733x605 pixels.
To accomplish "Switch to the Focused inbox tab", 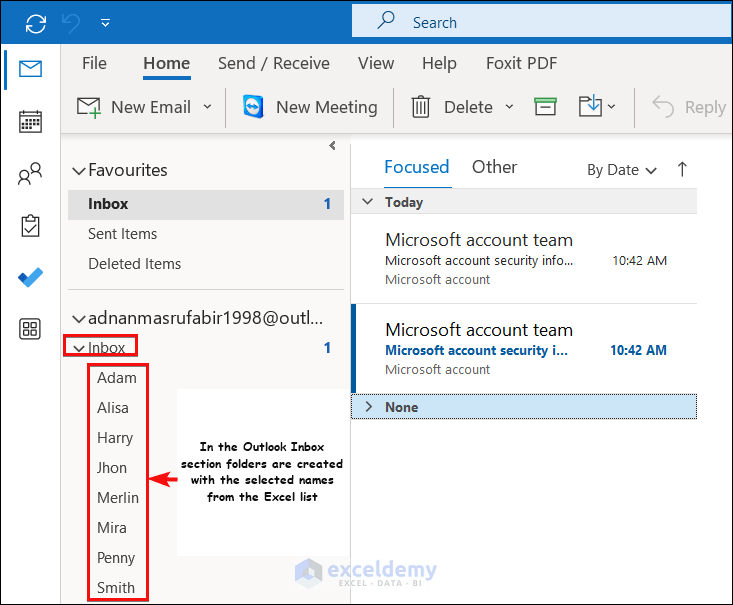I will 417,167.
